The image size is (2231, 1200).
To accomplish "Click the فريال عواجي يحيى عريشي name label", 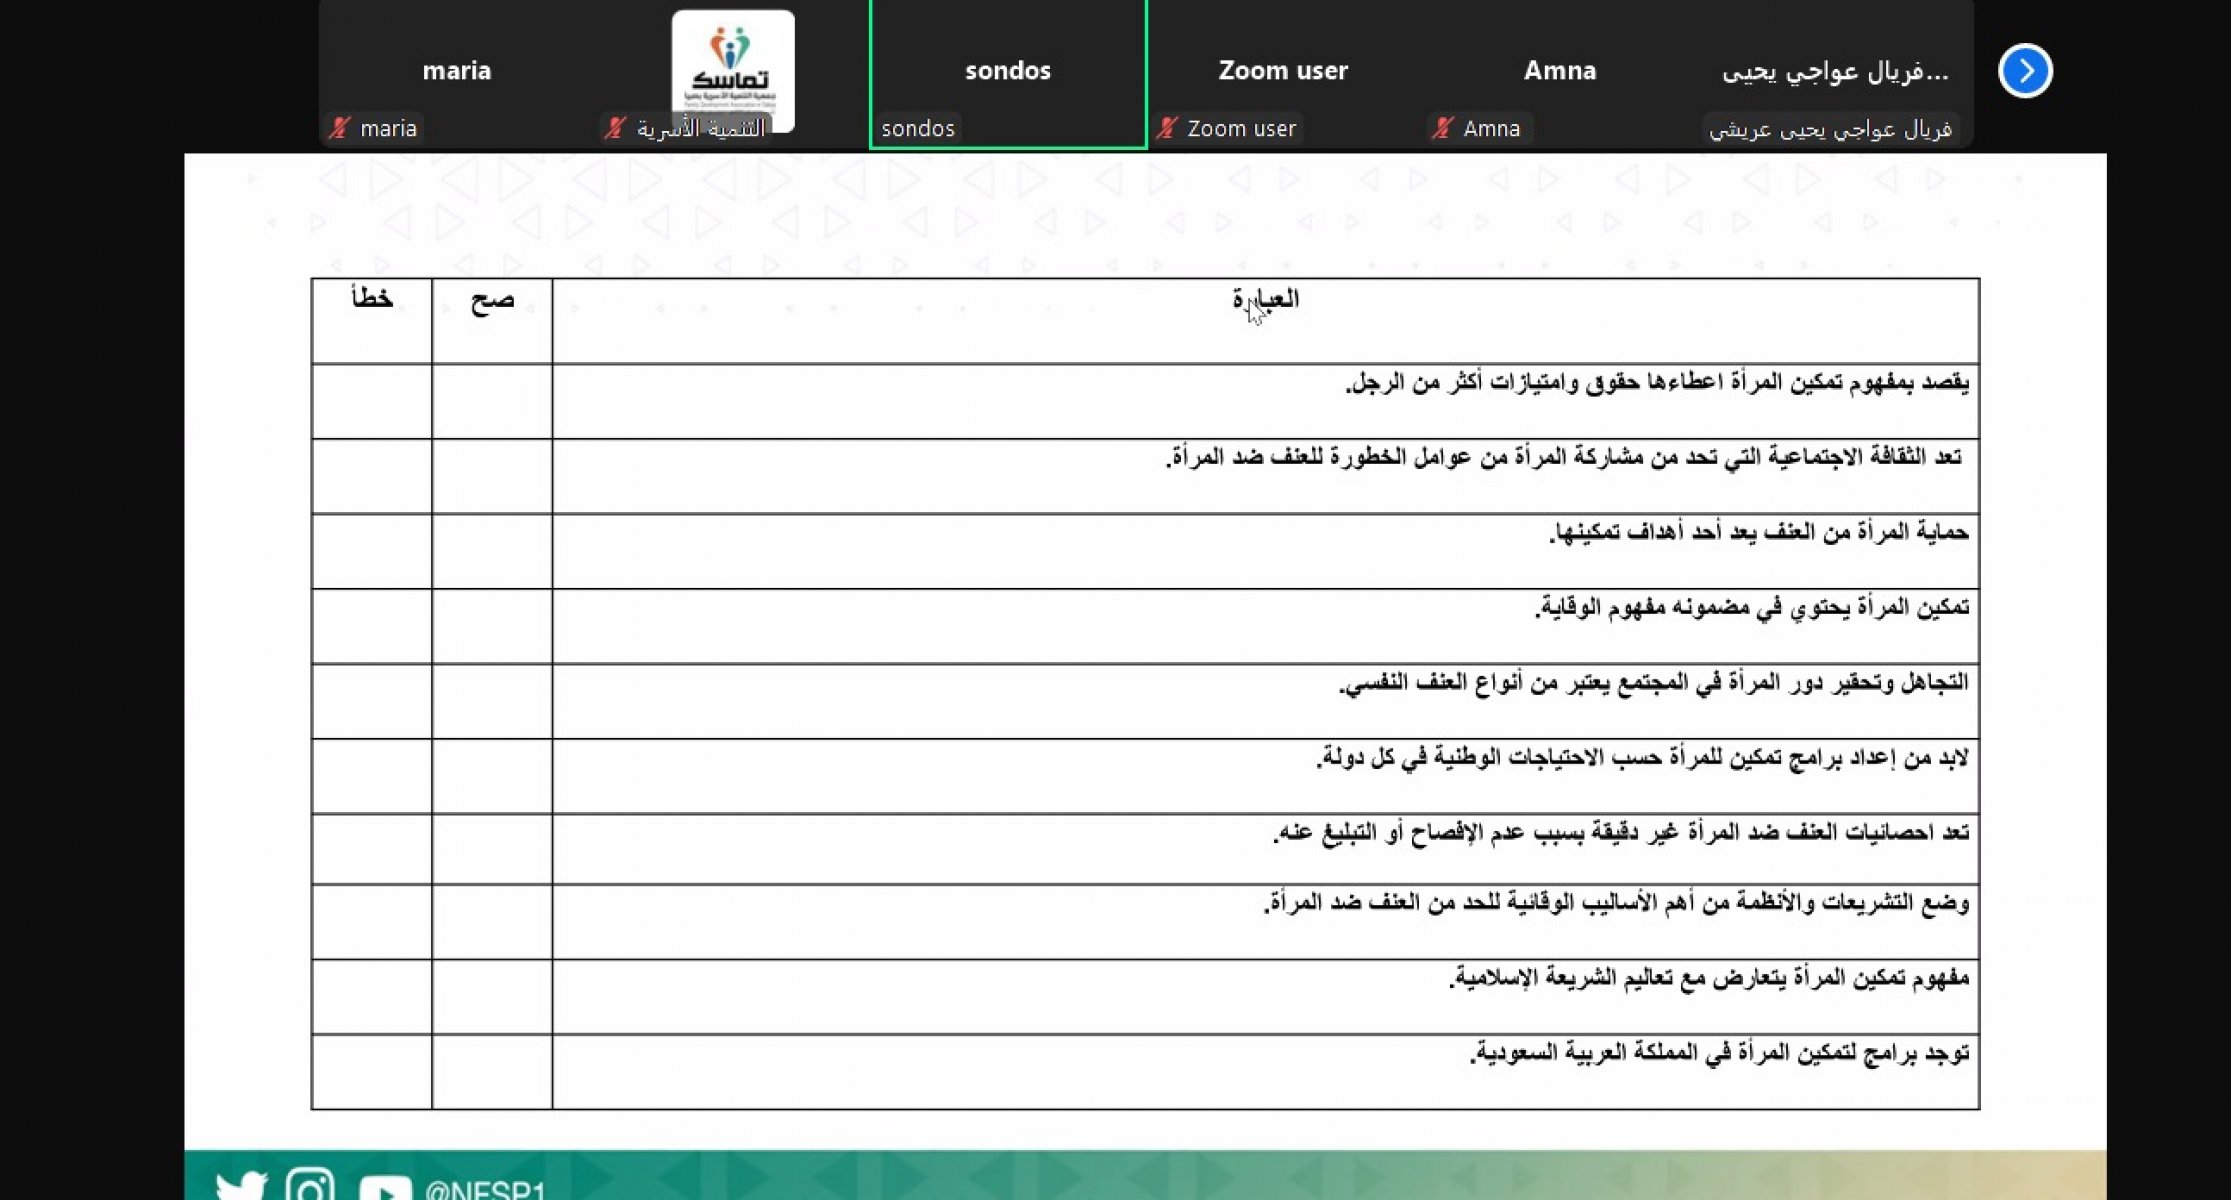I will point(1830,129).
